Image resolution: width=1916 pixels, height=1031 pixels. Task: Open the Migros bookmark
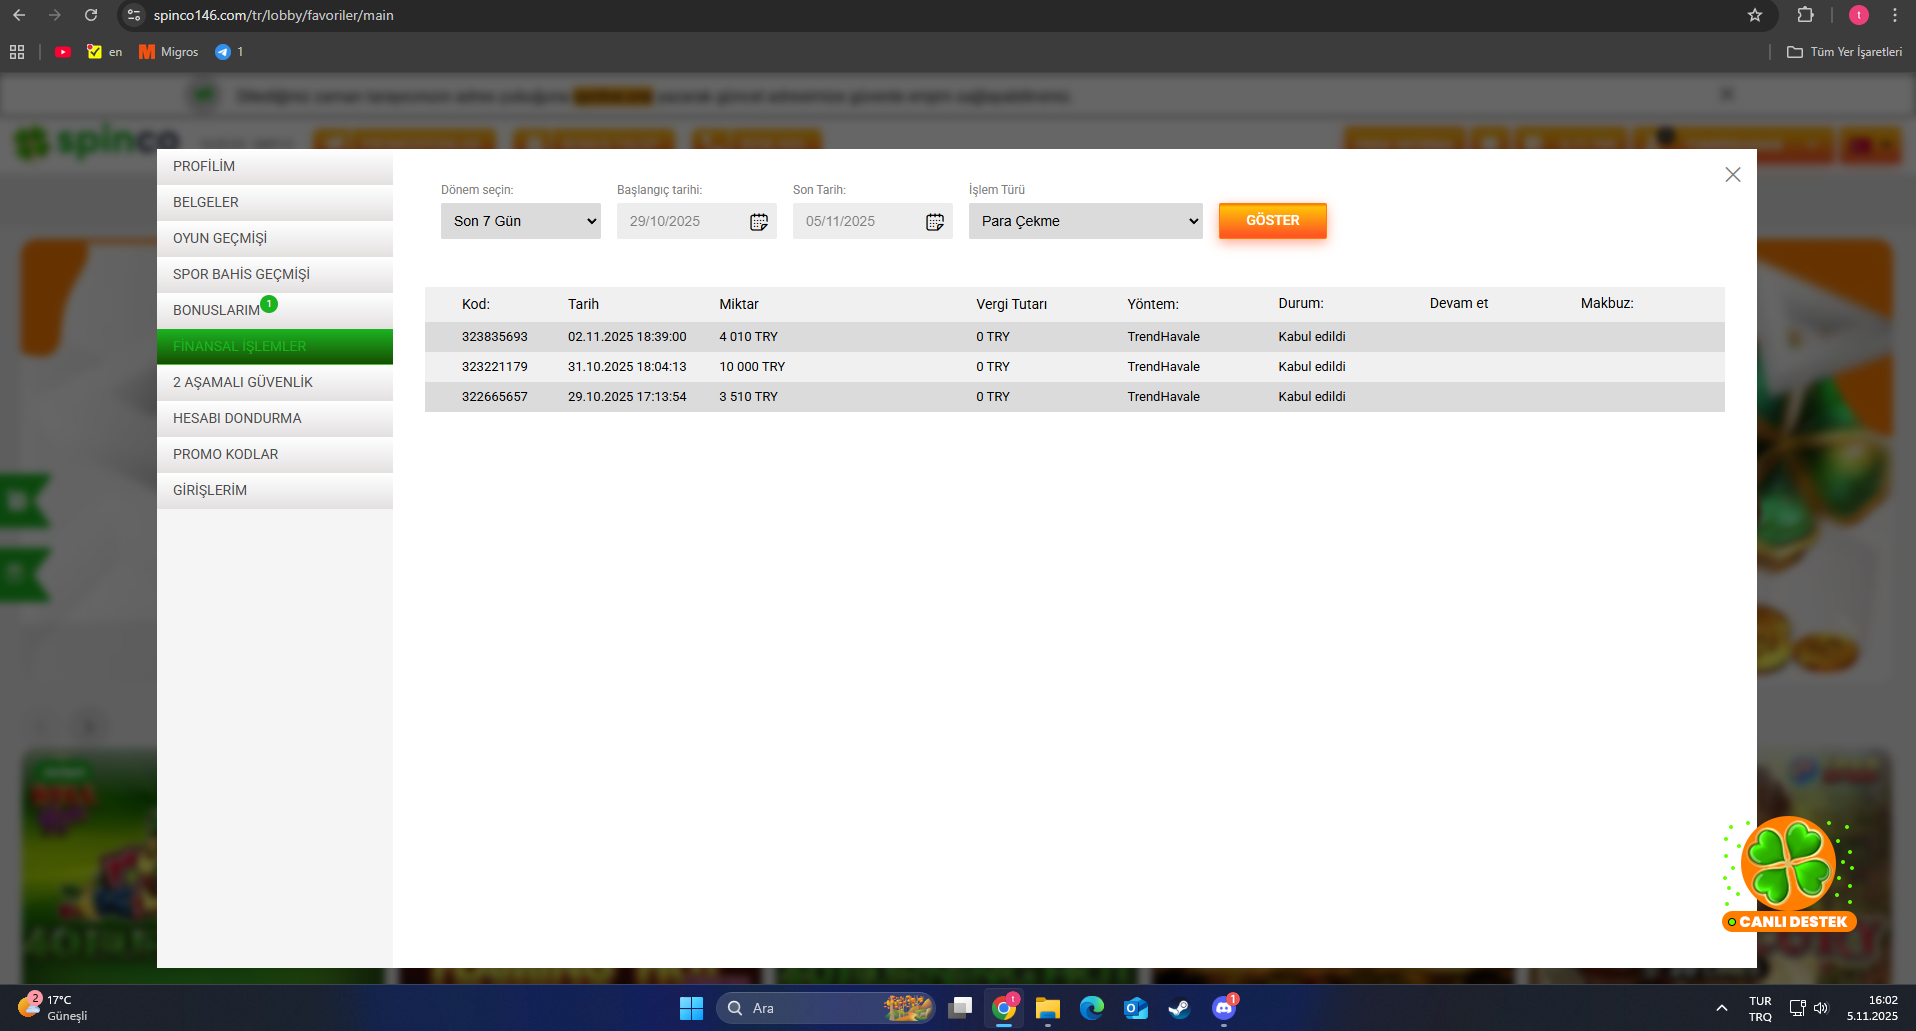pyautogui.click(x=168, y=52)
